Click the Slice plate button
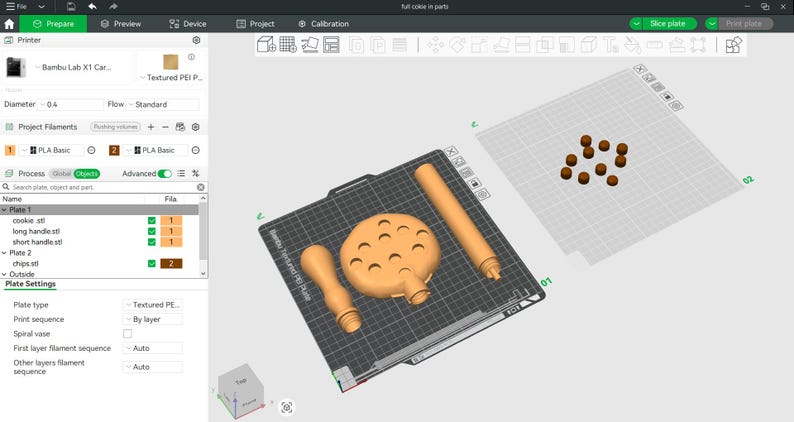Screen dimensions: 794x422 (667, 24)
